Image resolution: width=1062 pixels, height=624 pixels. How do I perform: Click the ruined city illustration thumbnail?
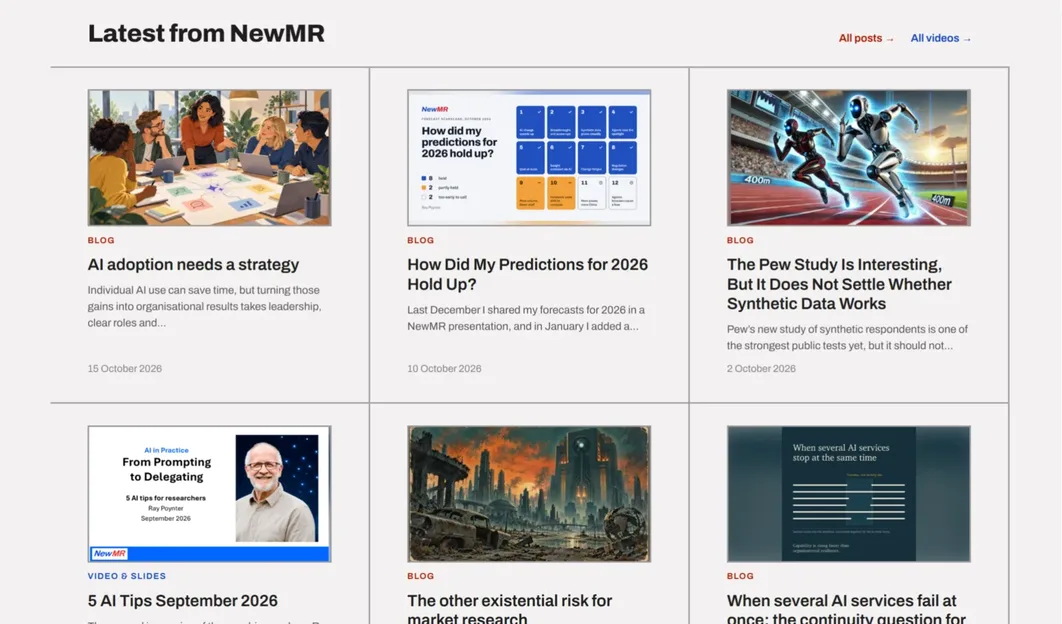[529, 494]
